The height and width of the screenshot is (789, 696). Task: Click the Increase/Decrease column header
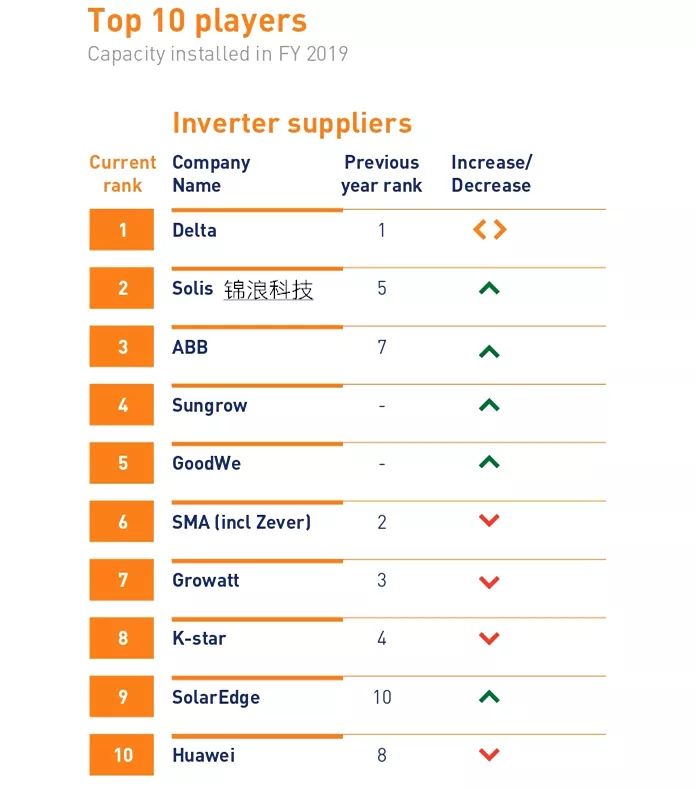(x=491, y=174)
